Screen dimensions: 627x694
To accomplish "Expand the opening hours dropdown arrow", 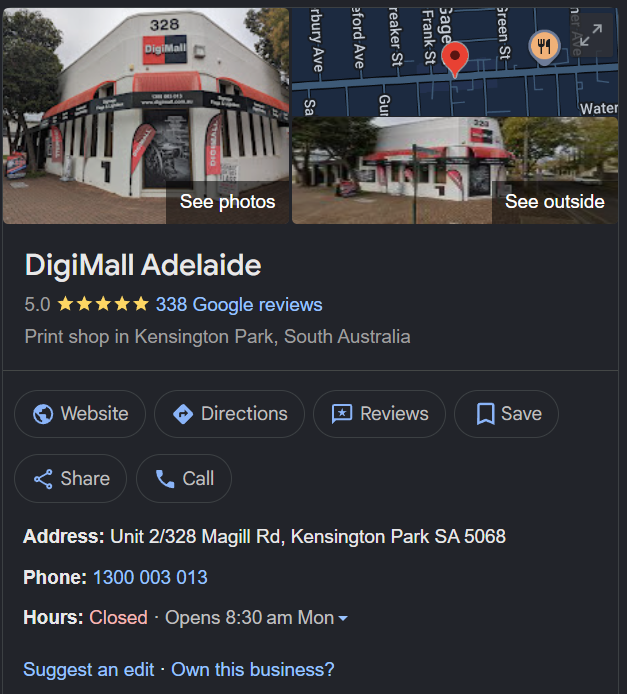I will [x=342, y=618].
